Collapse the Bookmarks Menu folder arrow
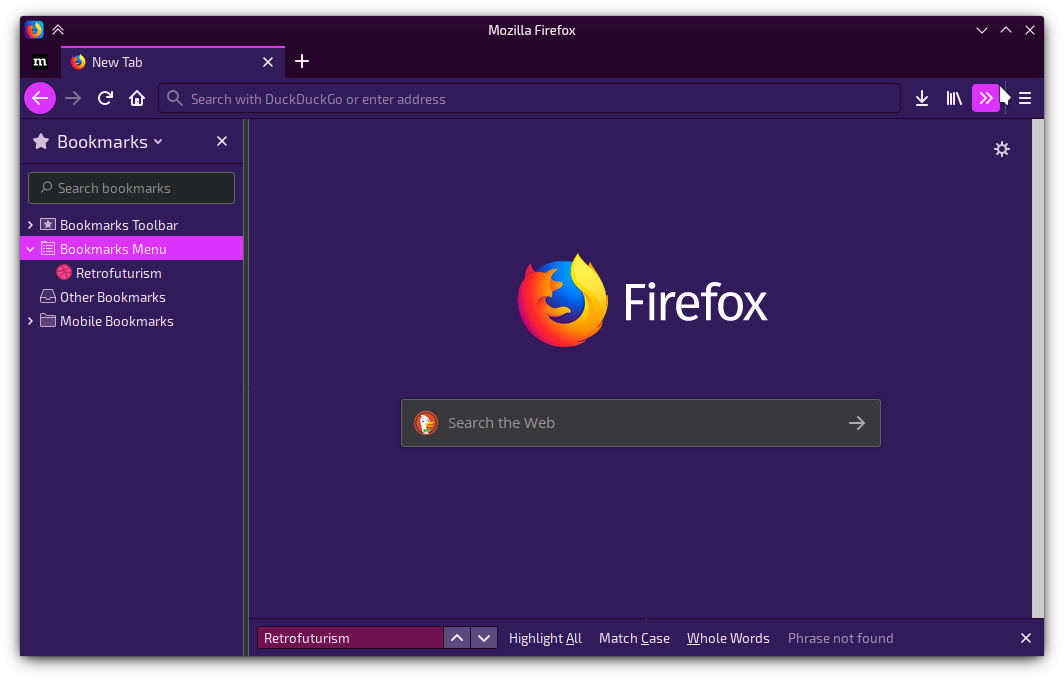 click(x=31, y=249)
